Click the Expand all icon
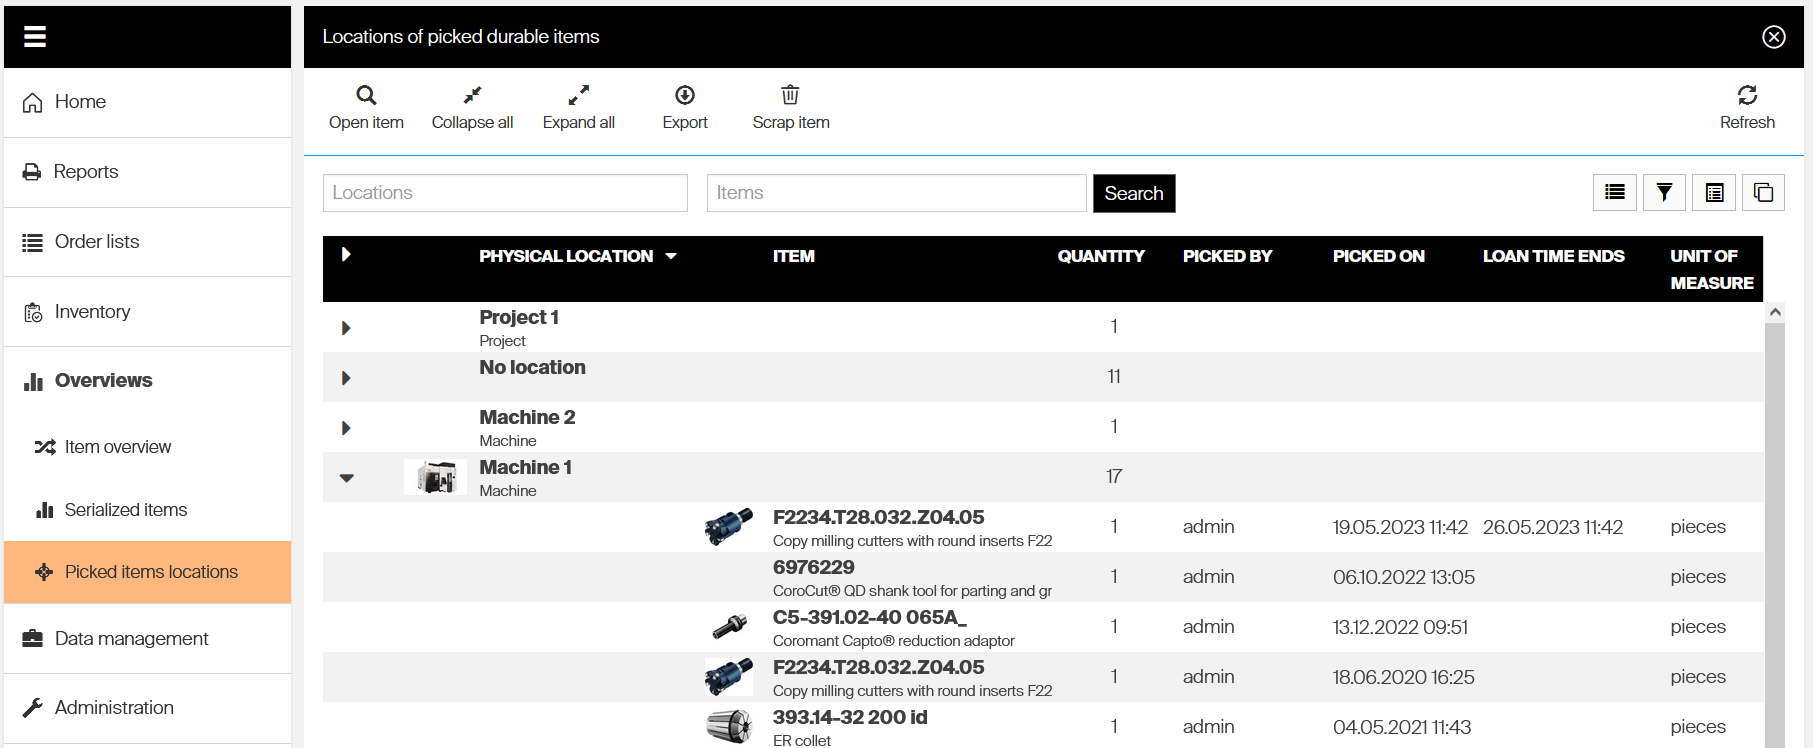The image size is (1813, 748). [578, 96]
